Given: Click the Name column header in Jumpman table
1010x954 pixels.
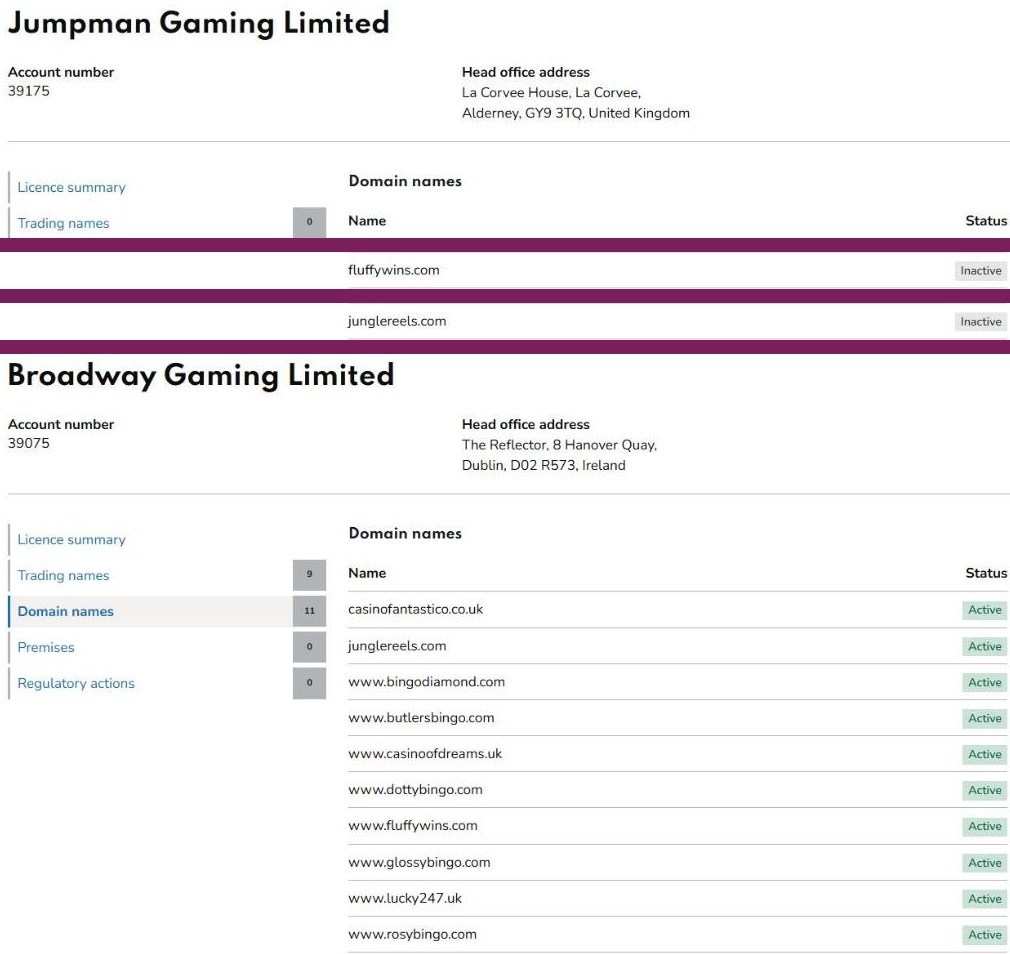Looking at the screenshot, I should [x=367, y=221].
